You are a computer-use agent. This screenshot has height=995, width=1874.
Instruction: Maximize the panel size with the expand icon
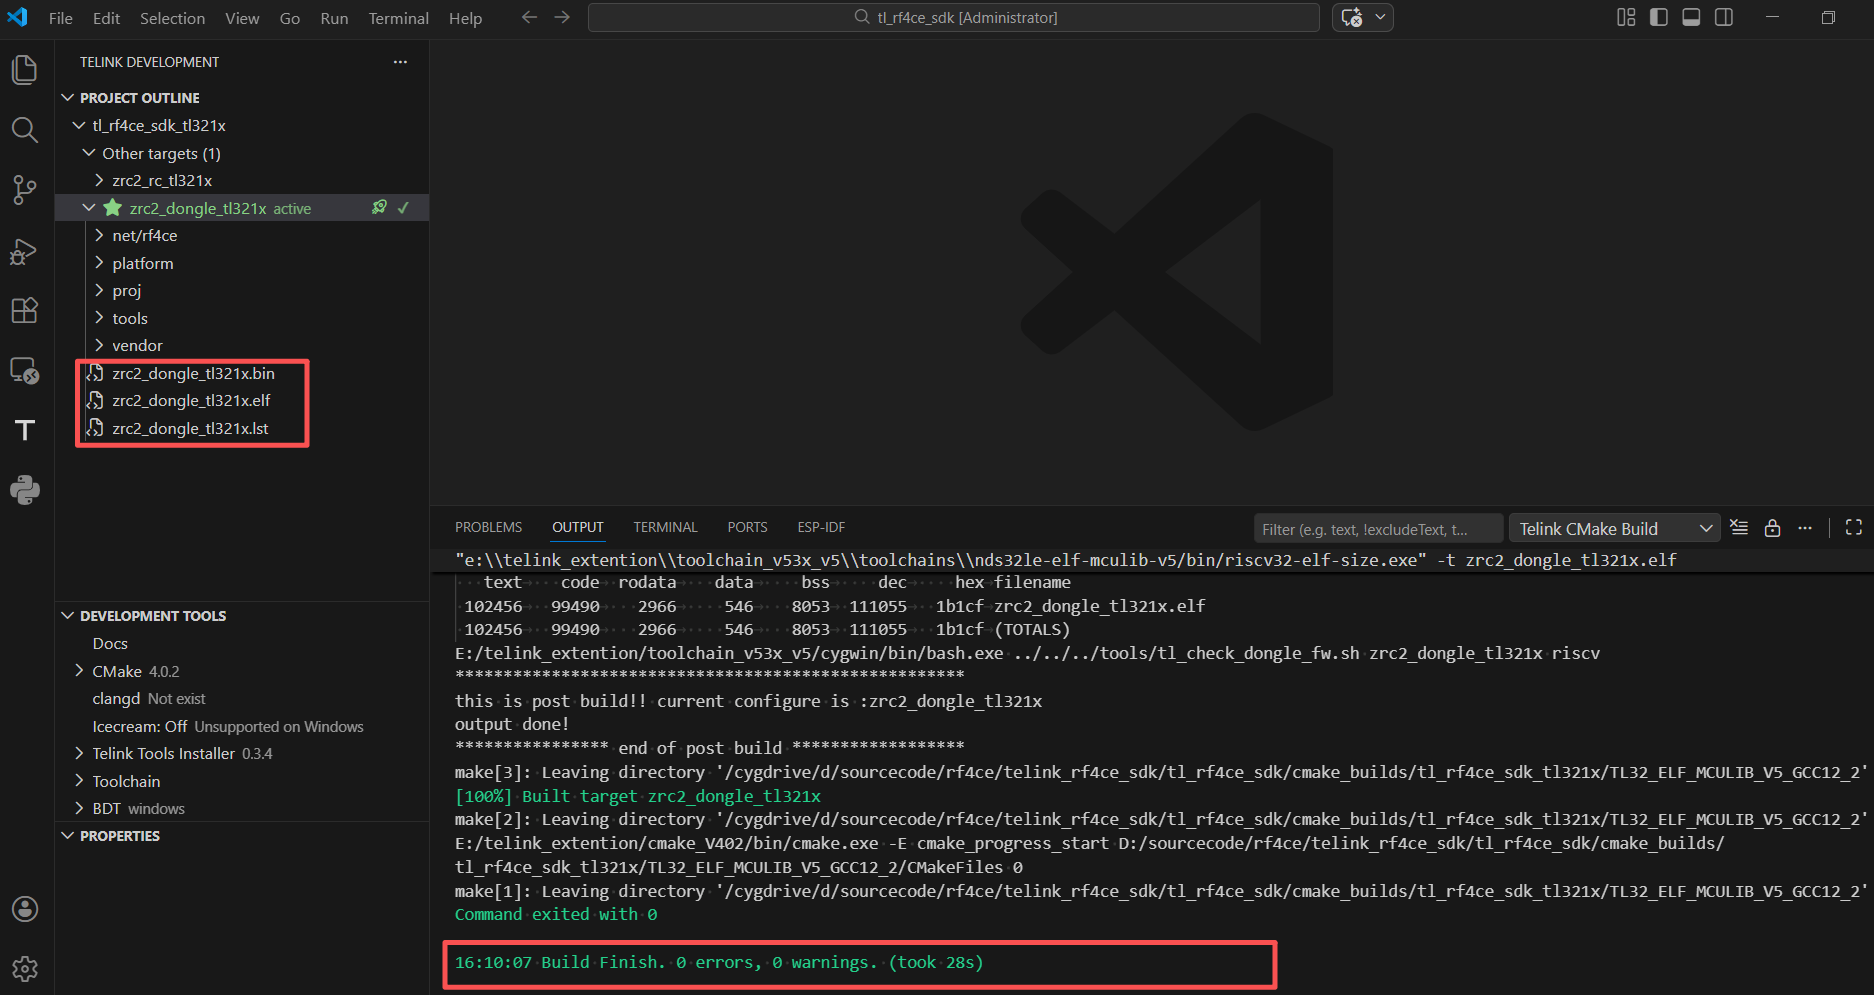(x=1853, y=528)
